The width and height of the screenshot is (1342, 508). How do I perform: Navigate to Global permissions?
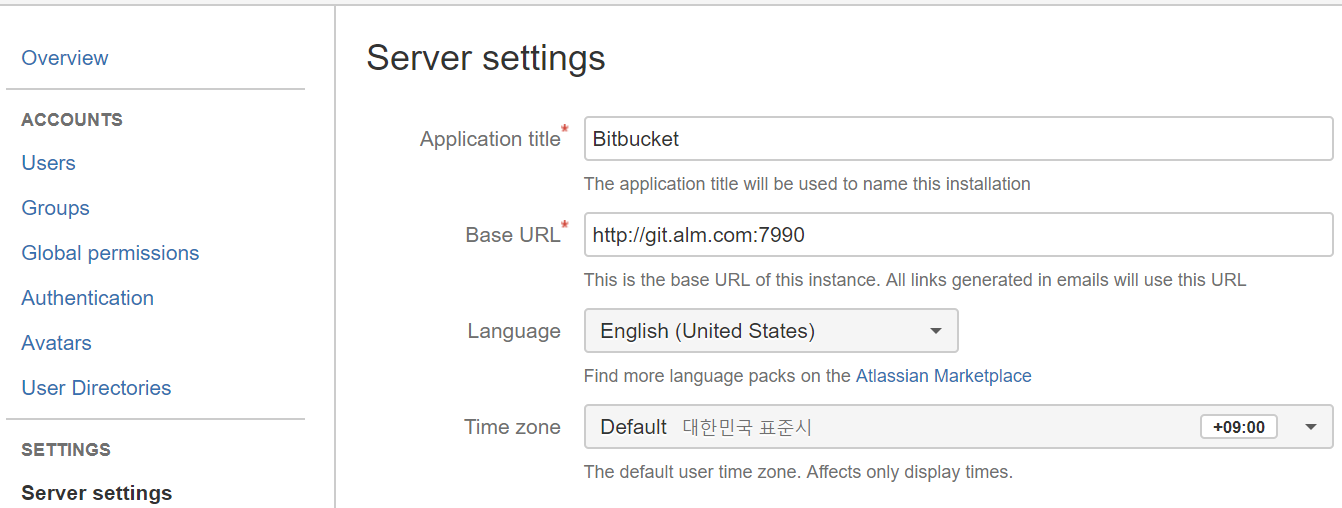point(110,253)
